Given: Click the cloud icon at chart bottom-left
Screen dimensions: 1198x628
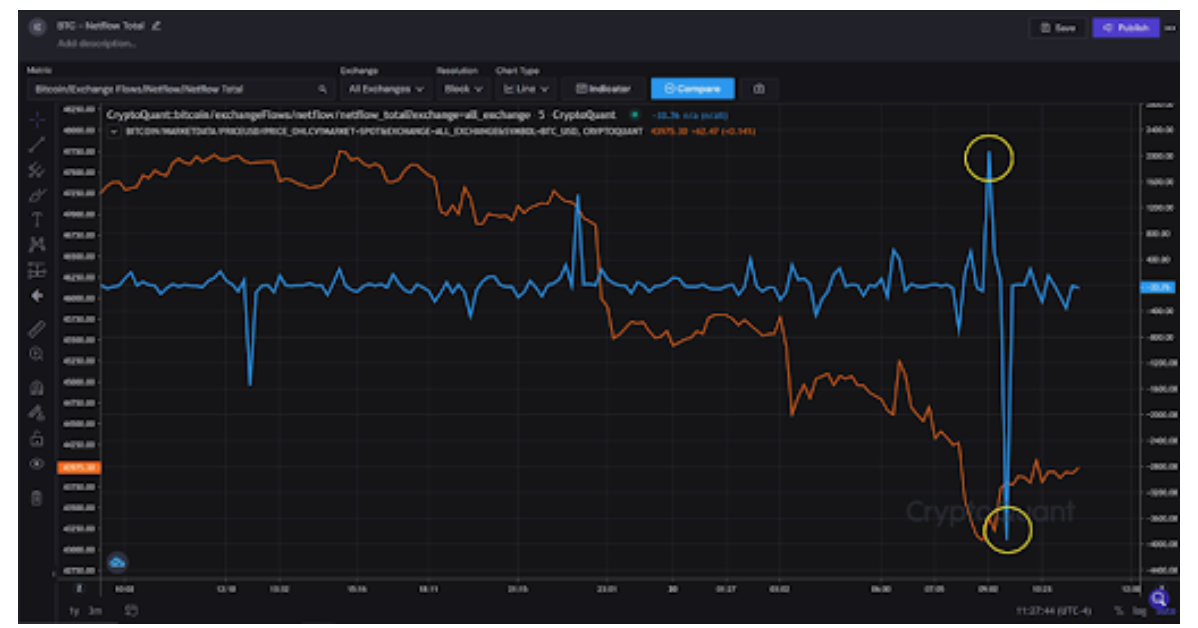Looking at the screenshot, I should click(117, 563).
